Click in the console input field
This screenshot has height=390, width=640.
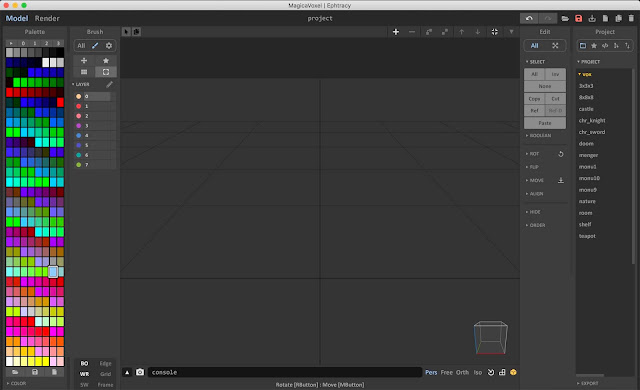tap(284, 372)
